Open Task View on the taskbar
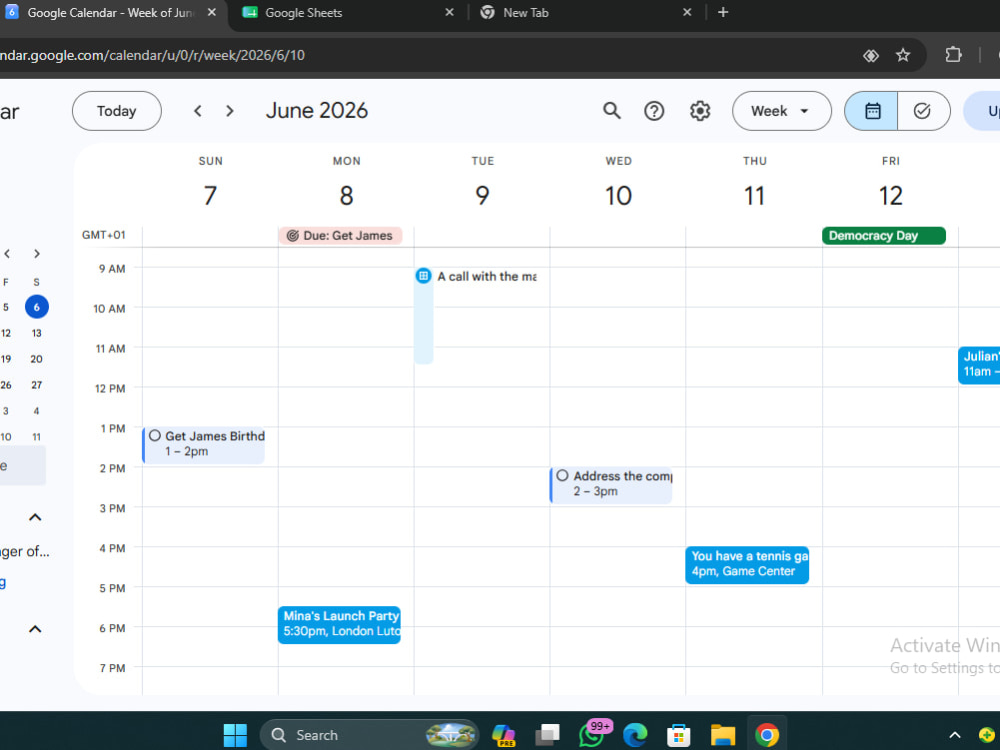Screen dimensions: 1000x750 pos(547,735)
